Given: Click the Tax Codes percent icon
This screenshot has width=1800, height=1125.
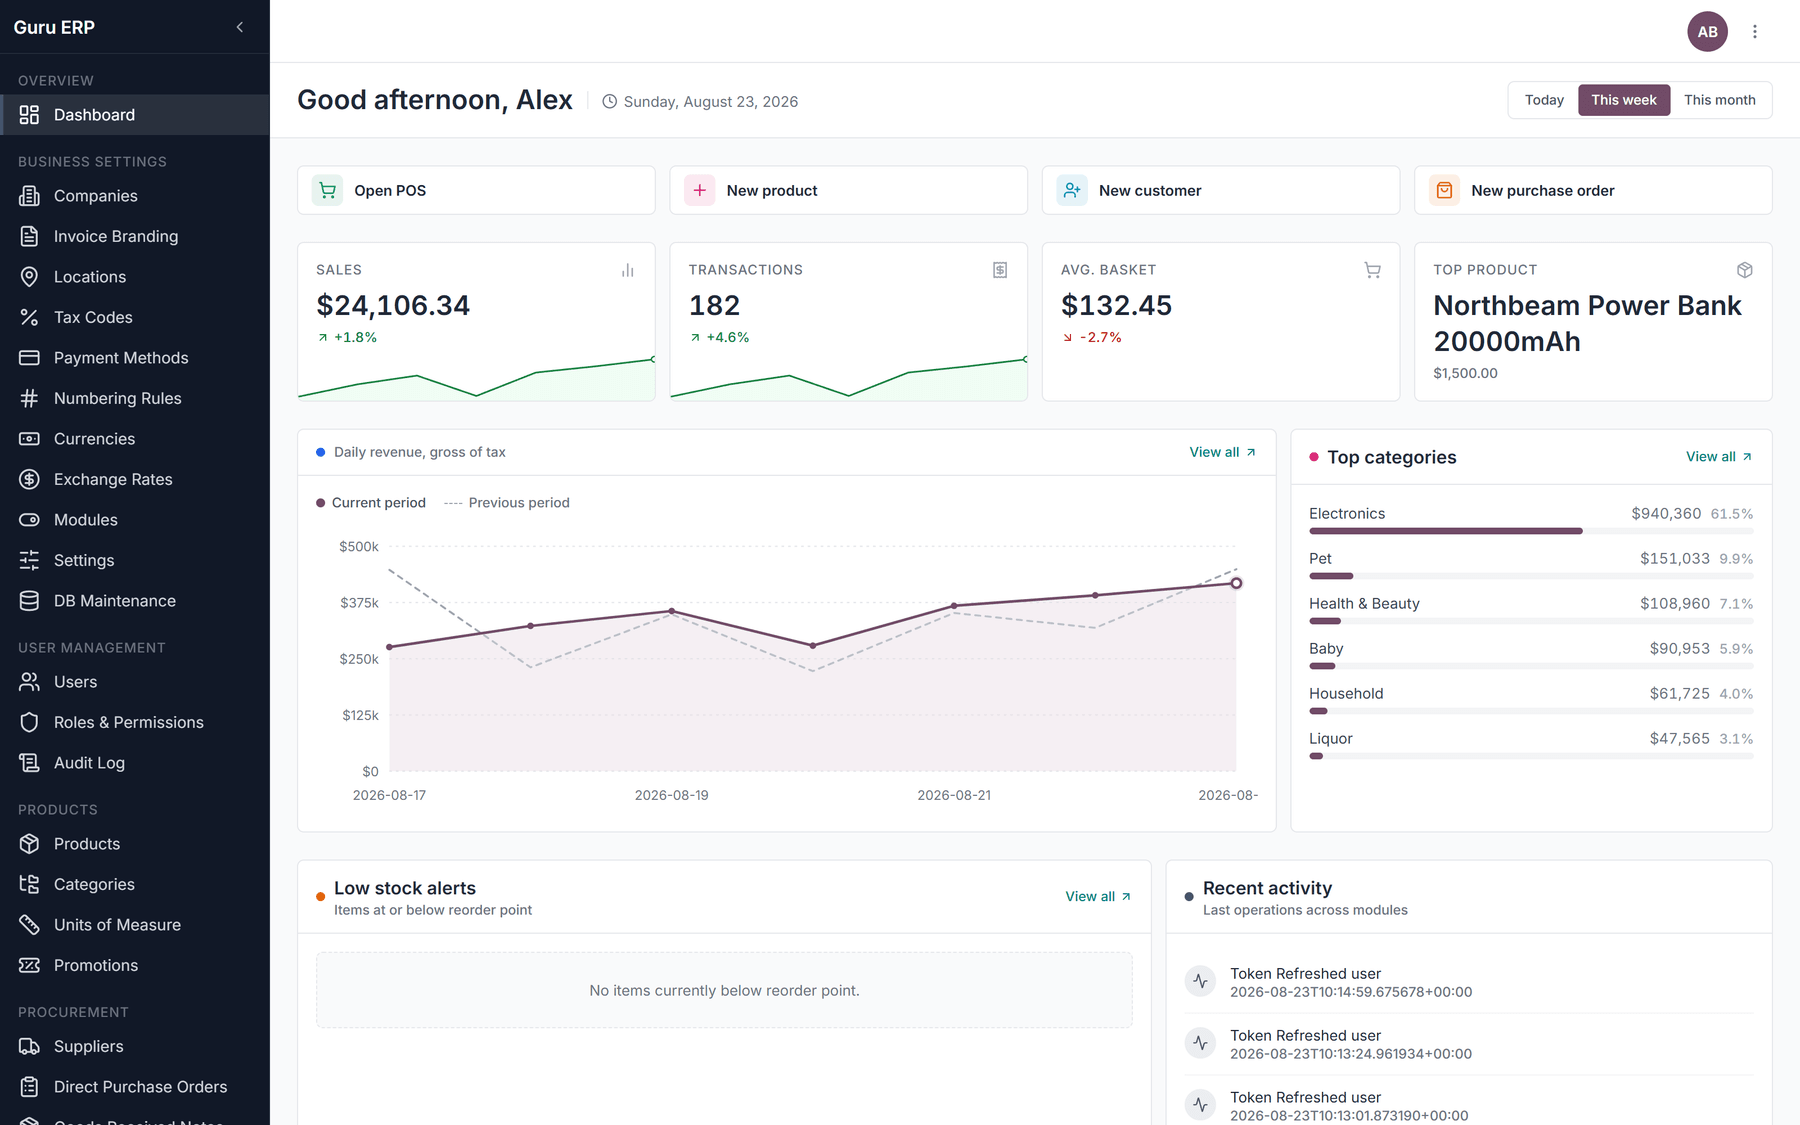Looking at the screenshot, I should coord(29,317).
